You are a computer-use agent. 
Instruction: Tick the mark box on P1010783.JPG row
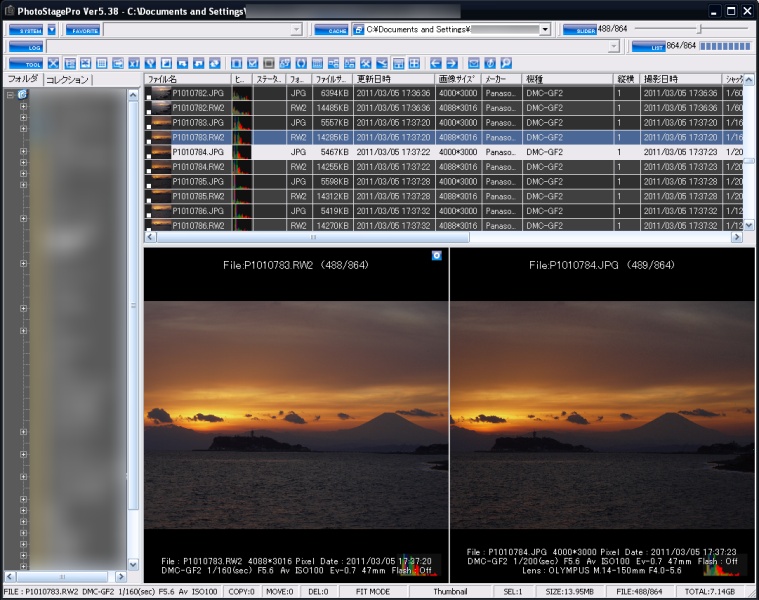coord(149,127)
